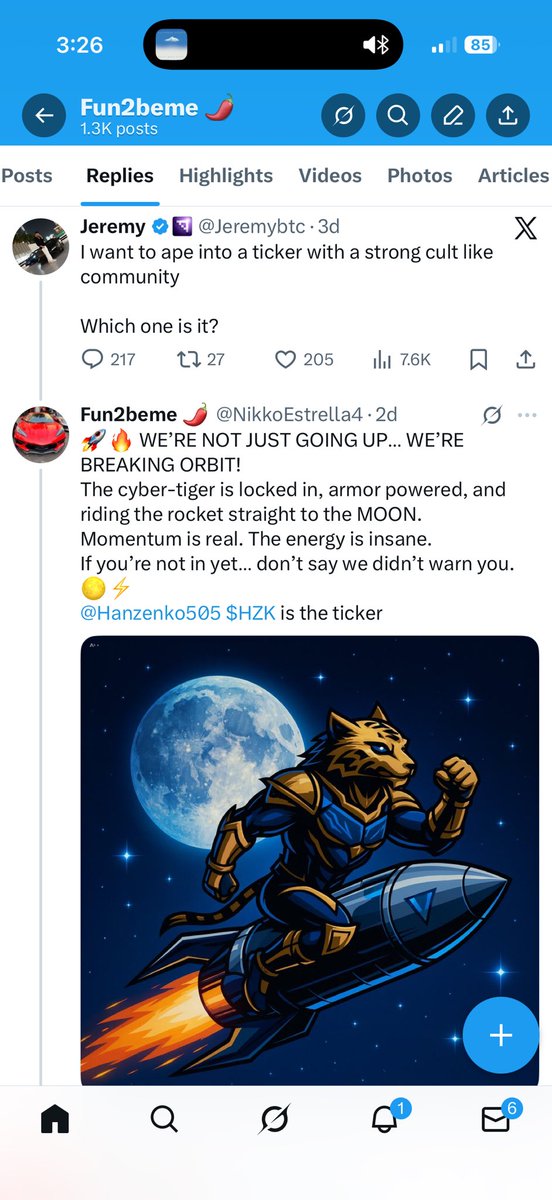Image resolution: width=552 pixels, height=1200 pixels.
Task: Bookmark Jeremy's post
Action: pyautogui.click(x=479, y=359)
